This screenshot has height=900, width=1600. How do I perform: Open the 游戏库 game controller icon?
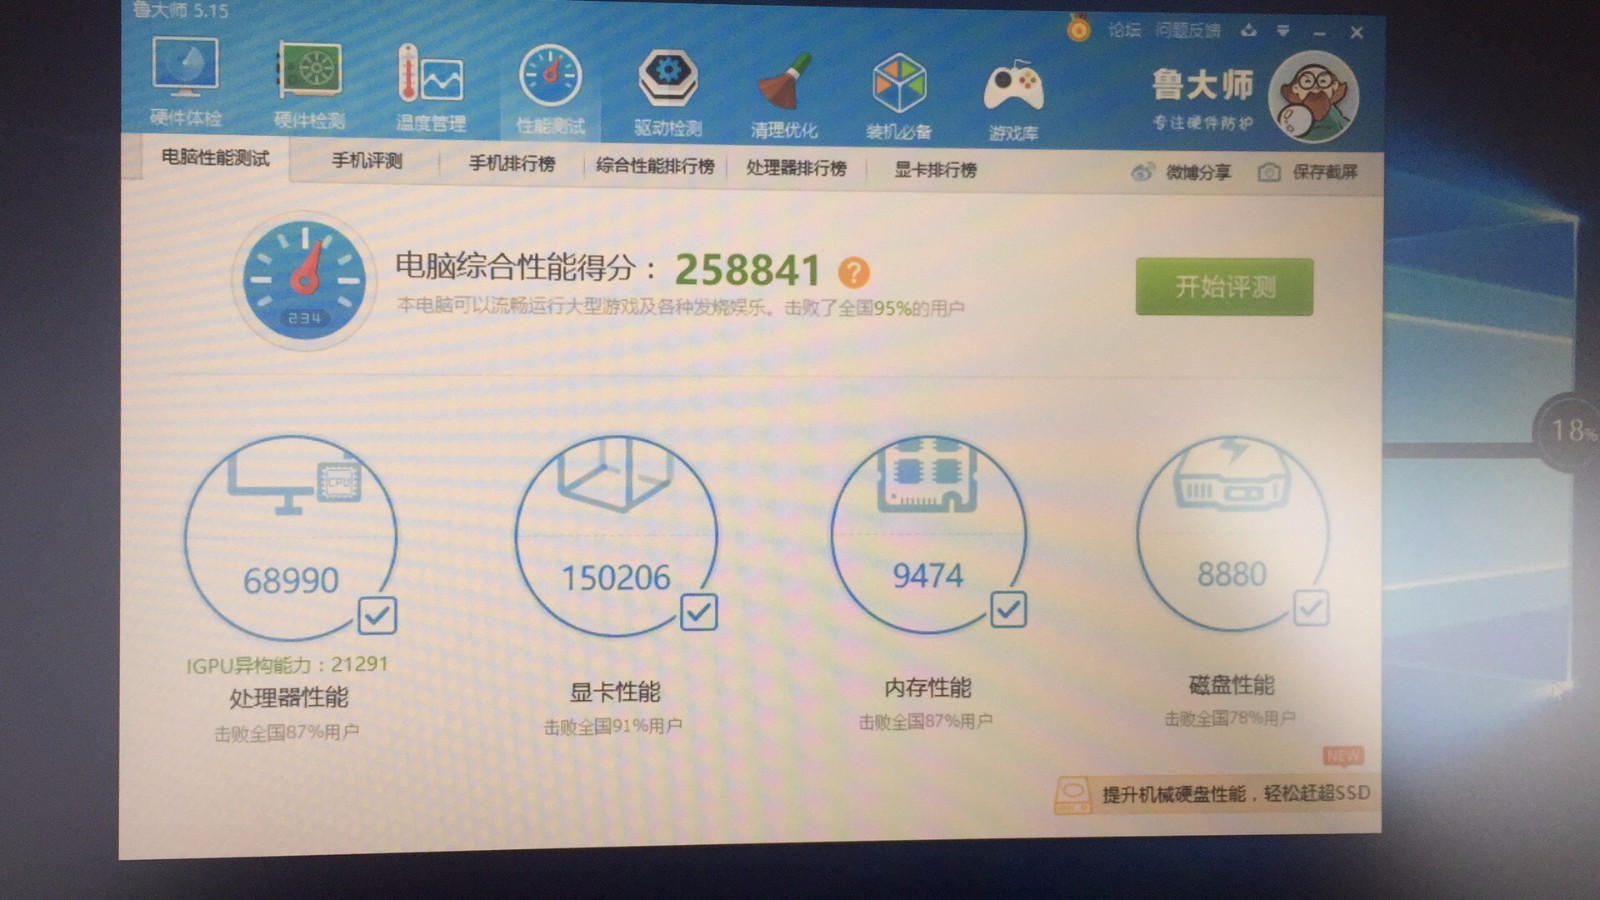[1013, 99]
